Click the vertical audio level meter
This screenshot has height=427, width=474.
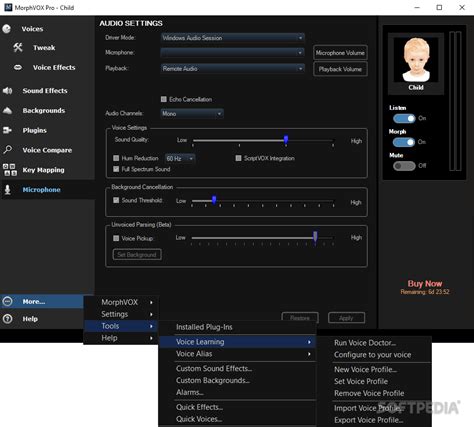[455, 101]
